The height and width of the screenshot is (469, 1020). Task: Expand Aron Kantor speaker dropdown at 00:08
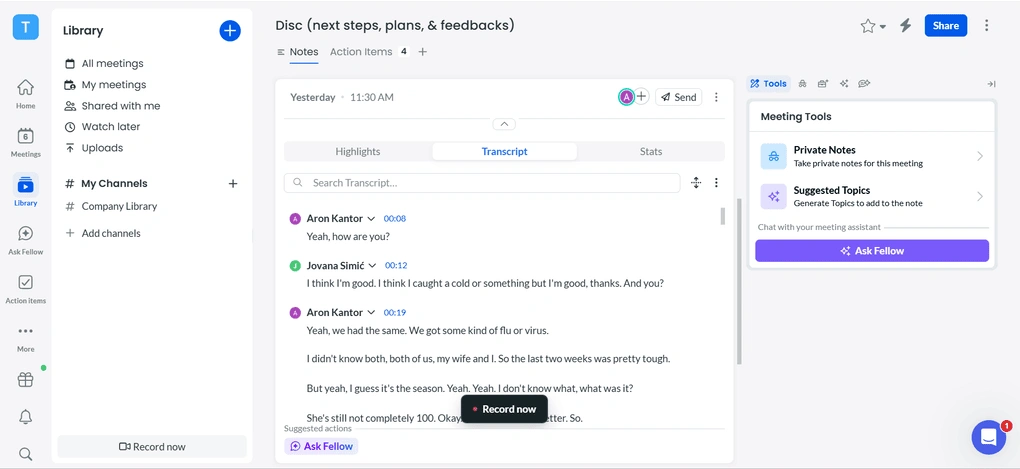pos(371,218)
